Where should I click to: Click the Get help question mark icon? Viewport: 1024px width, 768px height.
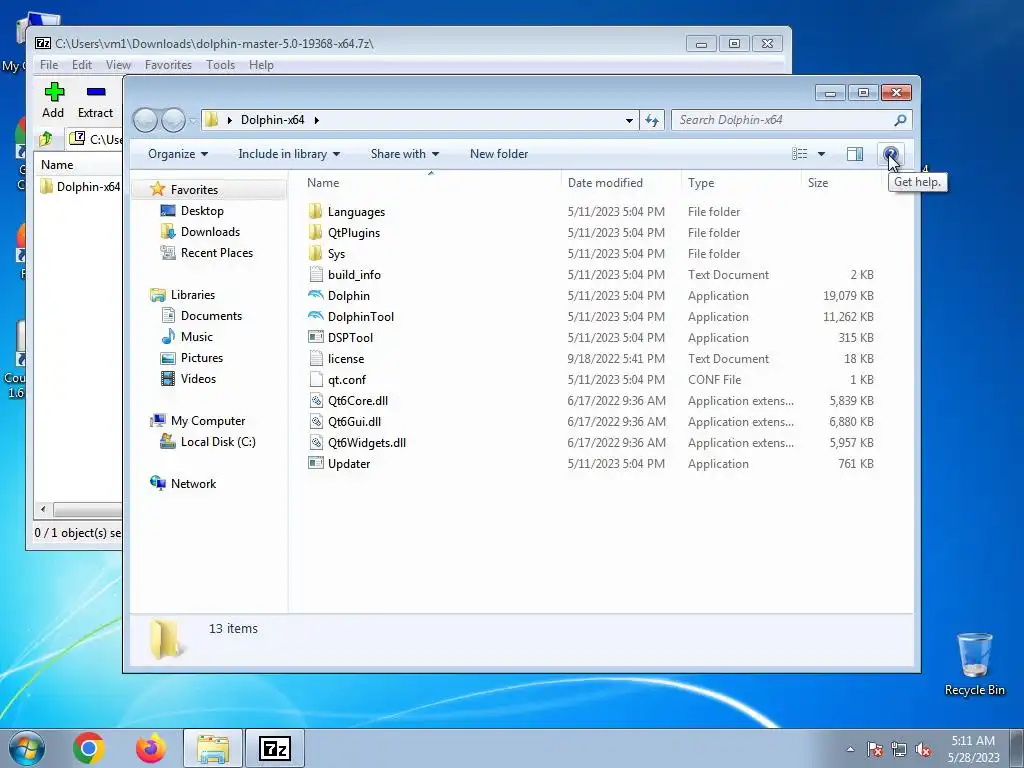(890, 154)
